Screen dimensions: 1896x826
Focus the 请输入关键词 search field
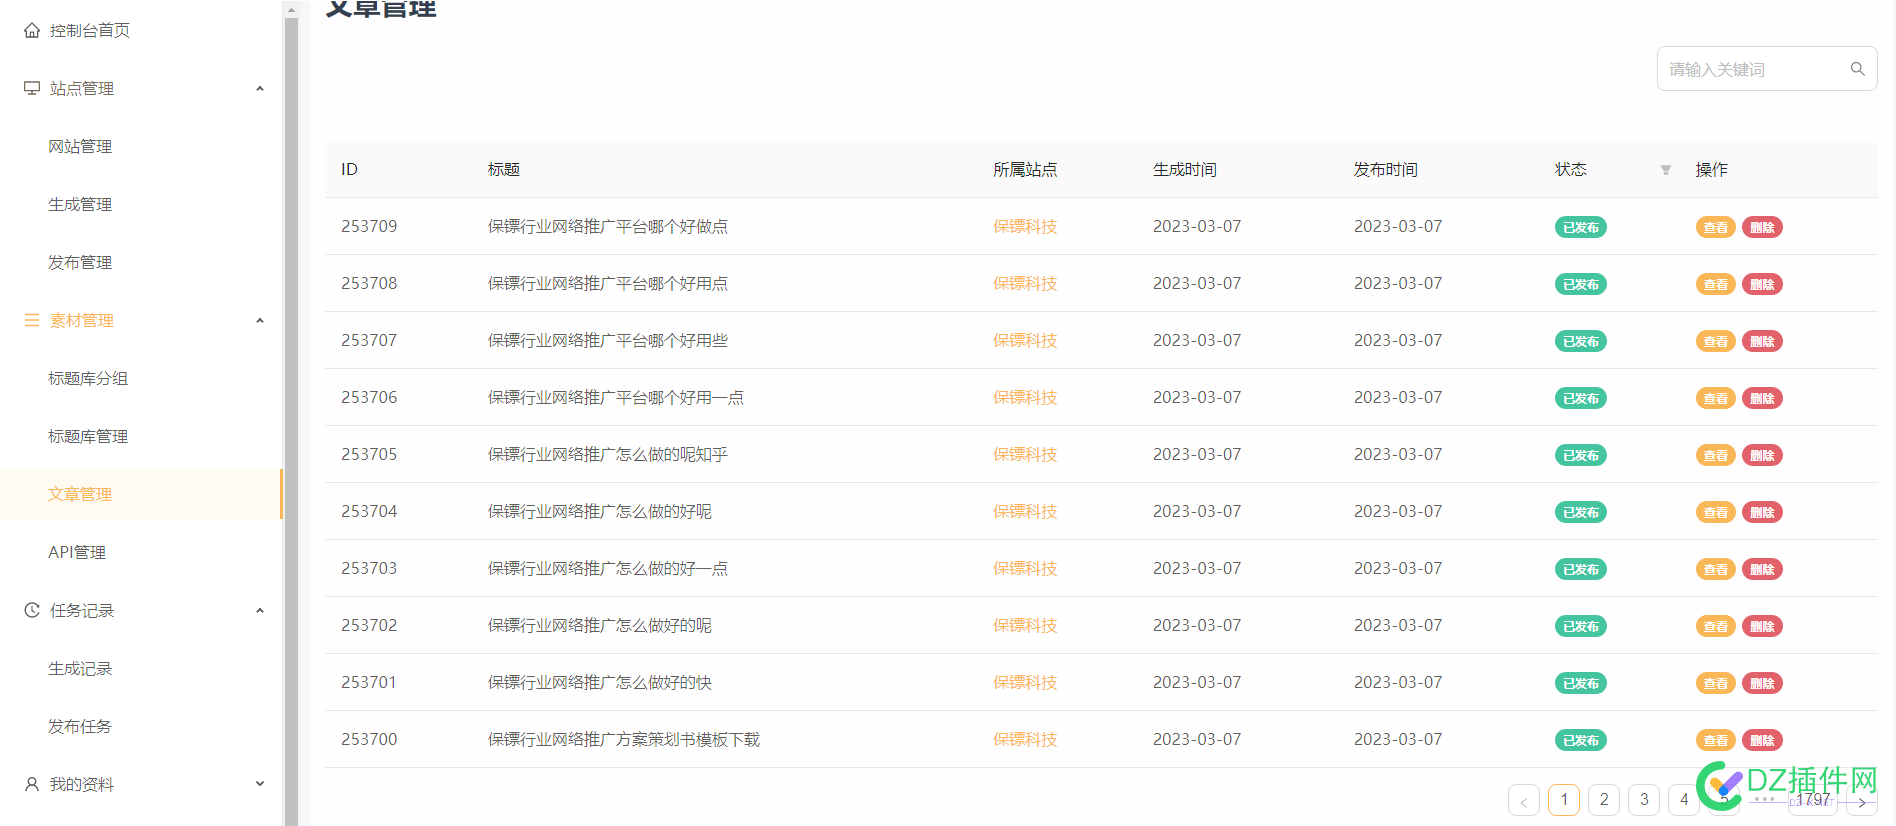[x=1767, y=69]
